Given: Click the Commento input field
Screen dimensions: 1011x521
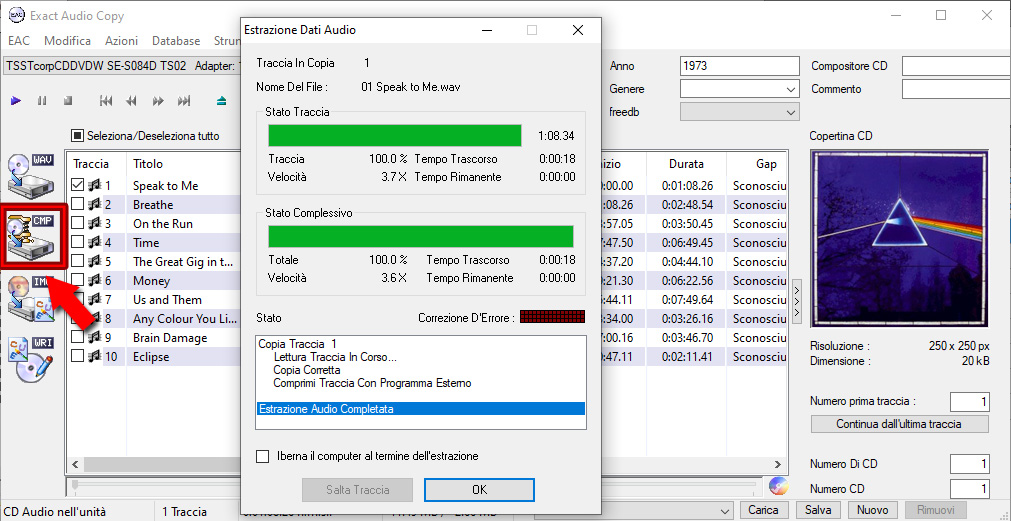Looking at the screenshot, I should point(956,89).
